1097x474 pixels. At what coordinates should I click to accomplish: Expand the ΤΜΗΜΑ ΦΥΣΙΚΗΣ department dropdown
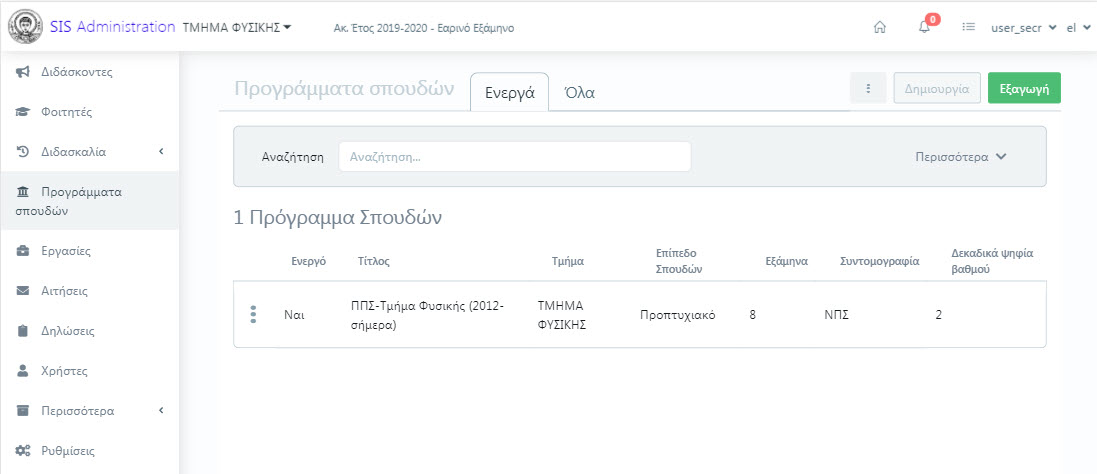pos(237,28)
